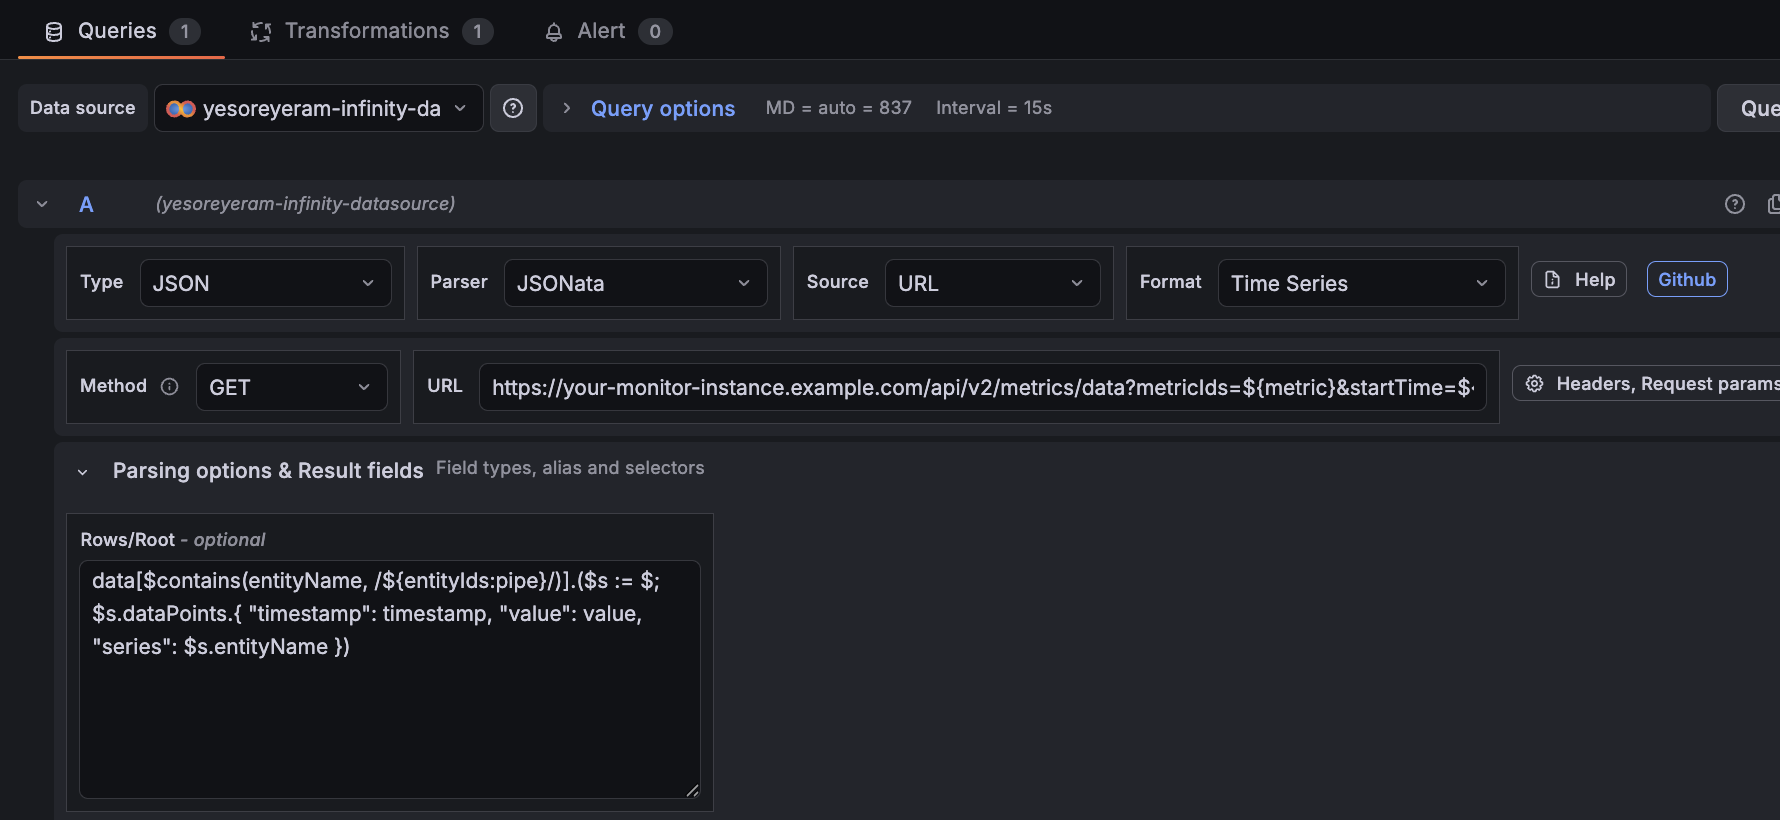Click into the URL input field
This screenshot has width=1780, height=820.
983,387
